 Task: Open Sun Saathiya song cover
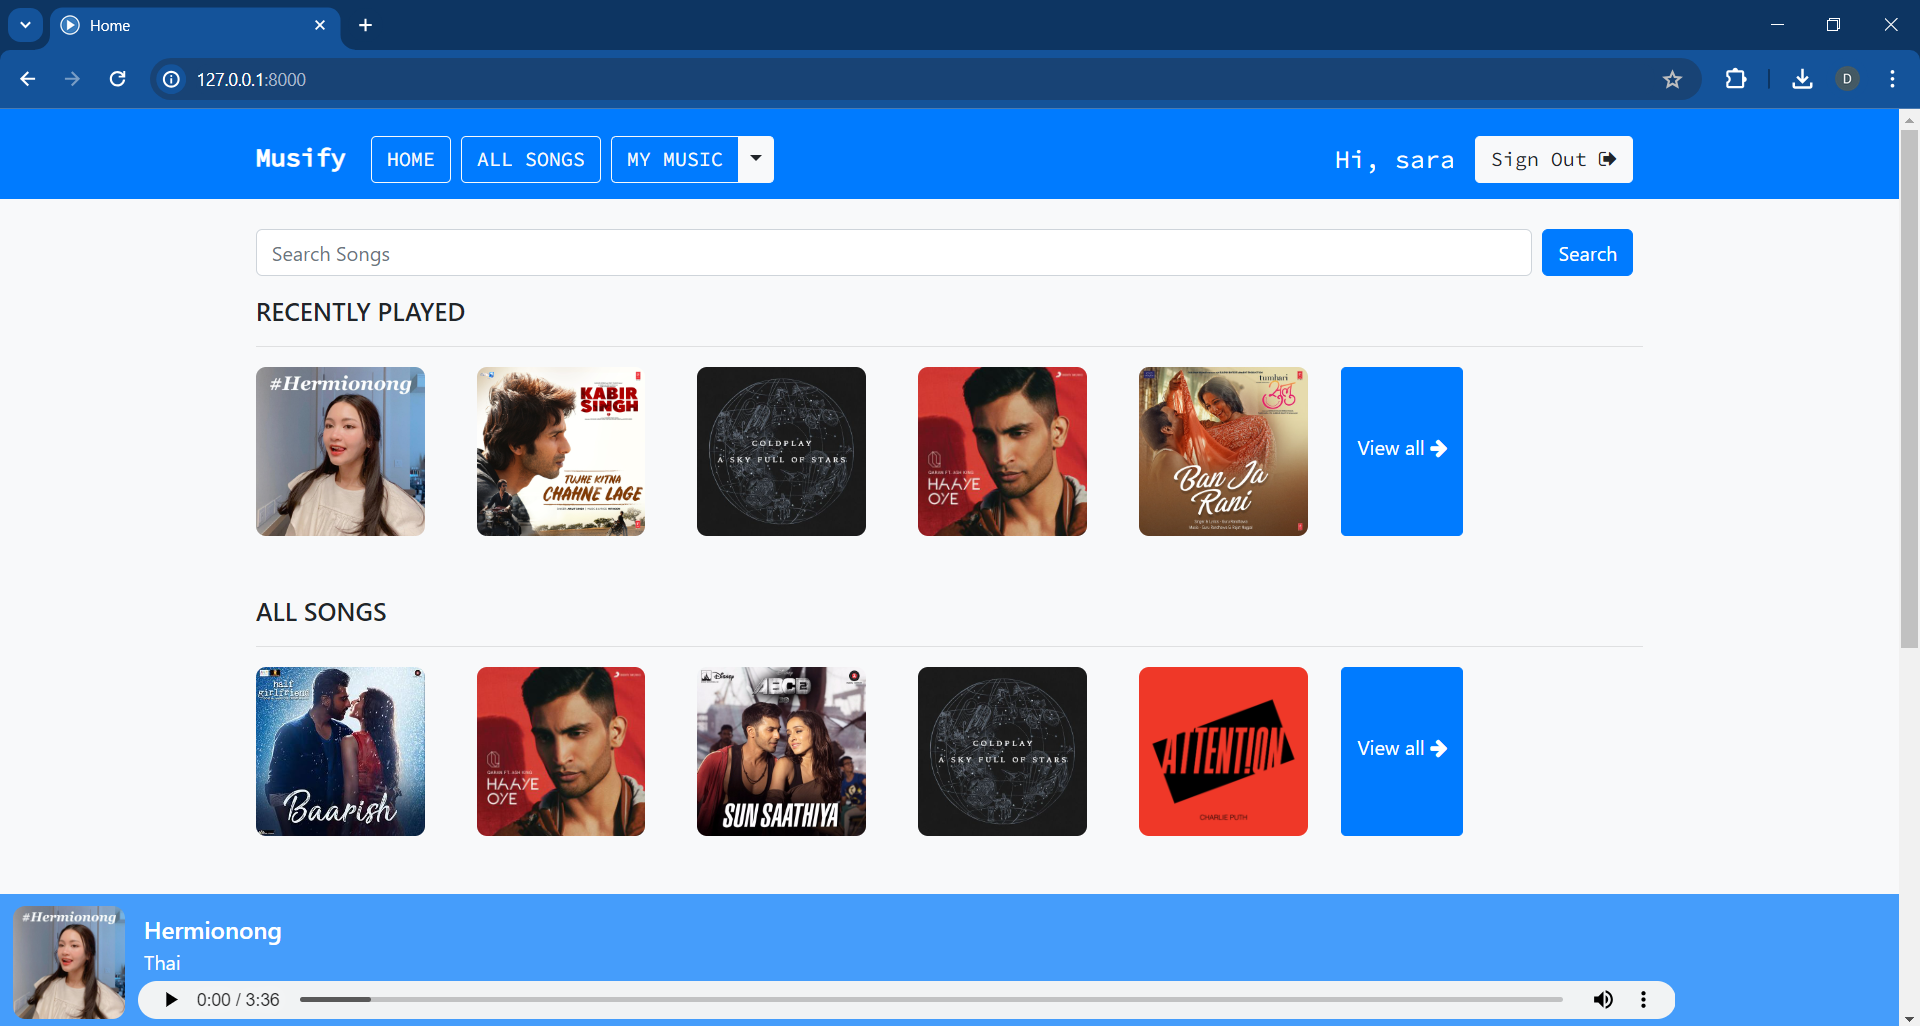781,751
